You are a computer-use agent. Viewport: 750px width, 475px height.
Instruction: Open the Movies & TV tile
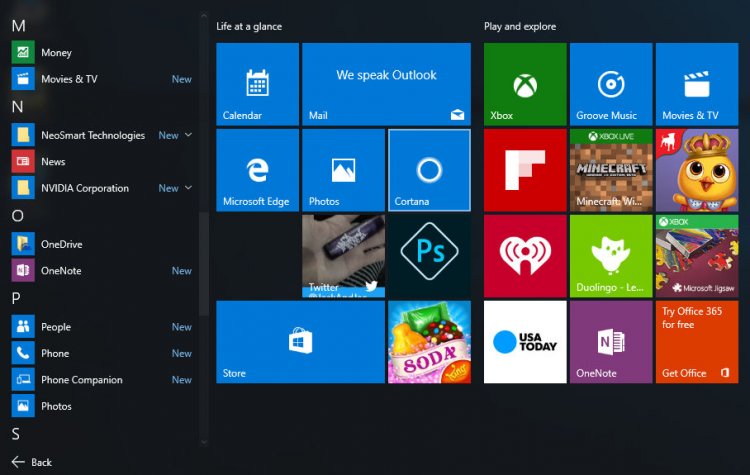pos(697,84)
